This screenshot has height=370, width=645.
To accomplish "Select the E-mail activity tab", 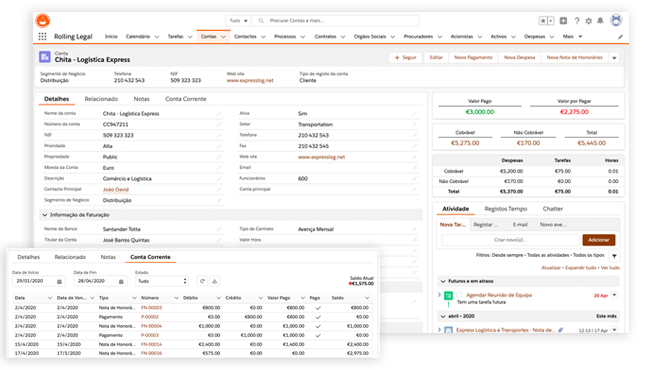I will (x=520, y=225).
